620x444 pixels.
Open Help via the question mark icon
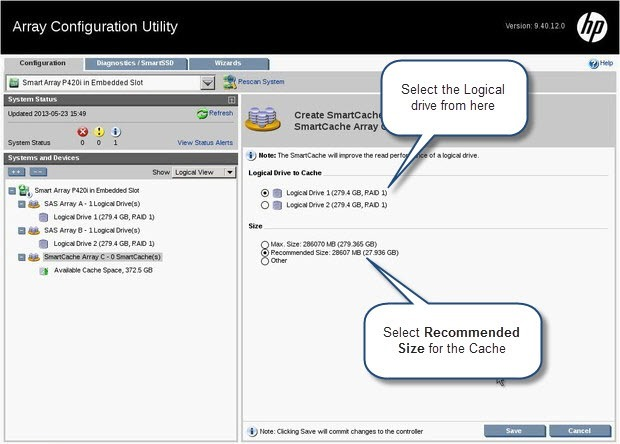click(x=594, y=63)
